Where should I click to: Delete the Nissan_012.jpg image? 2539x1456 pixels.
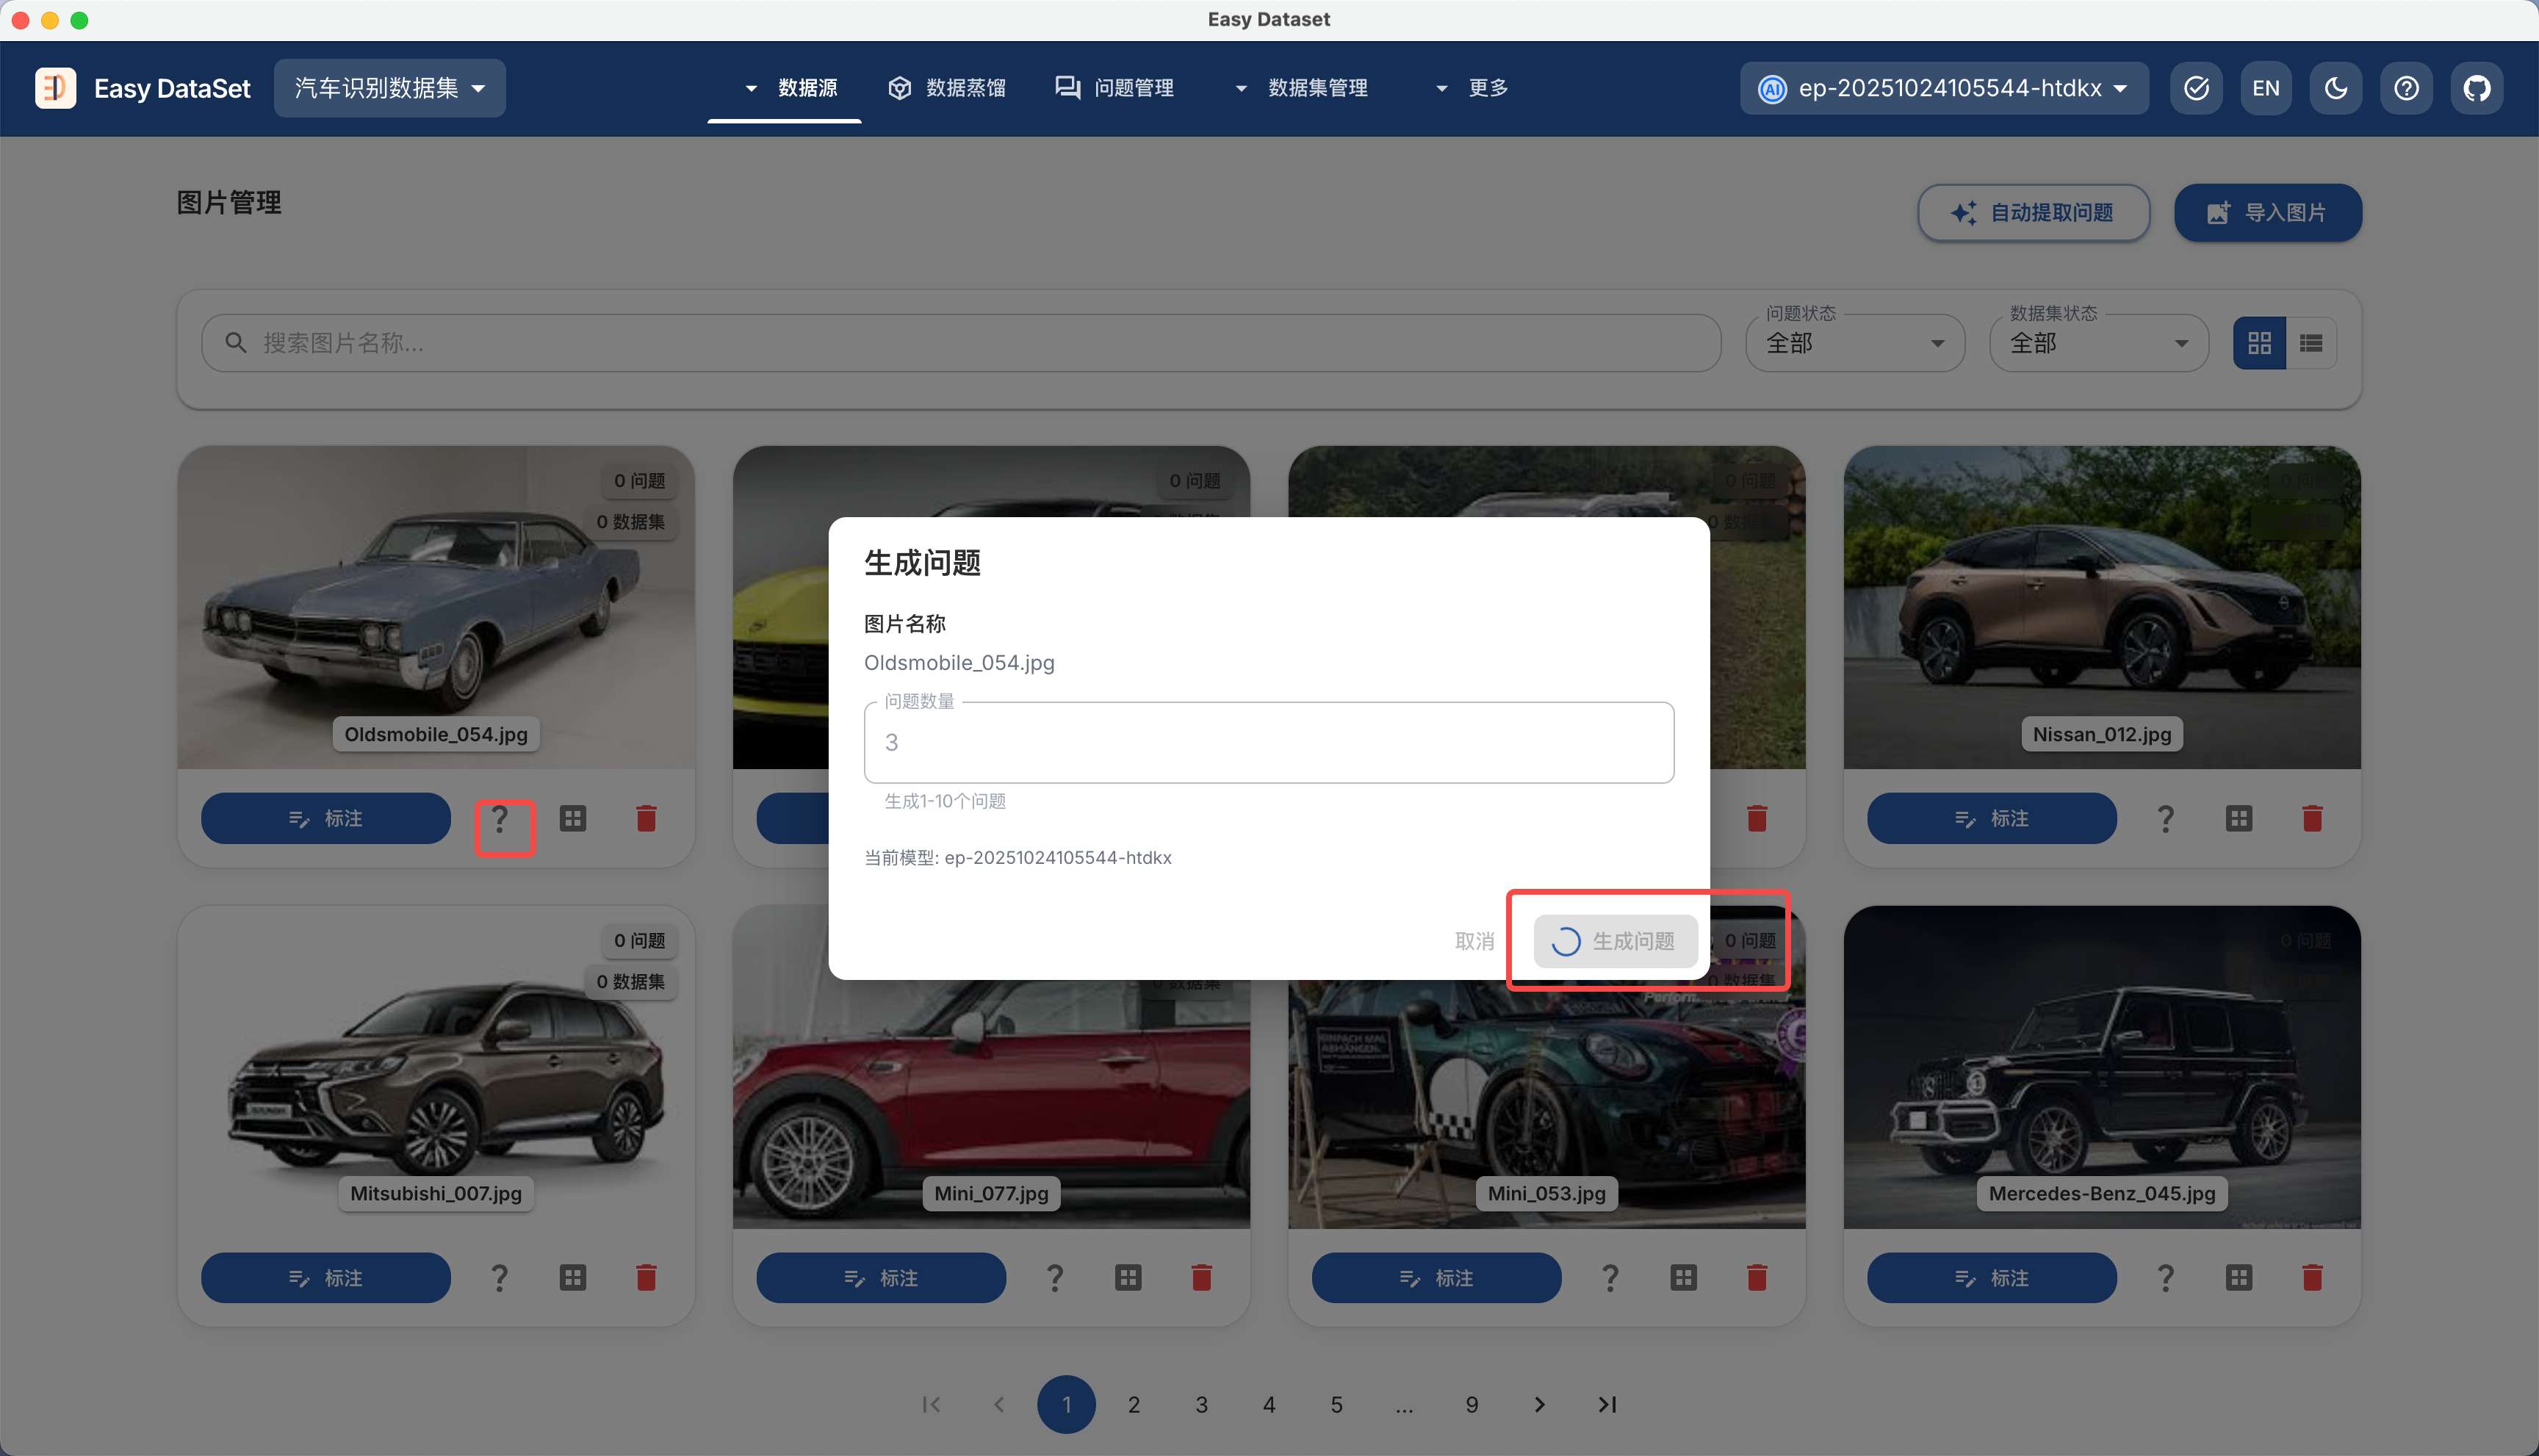(2312, 819)
